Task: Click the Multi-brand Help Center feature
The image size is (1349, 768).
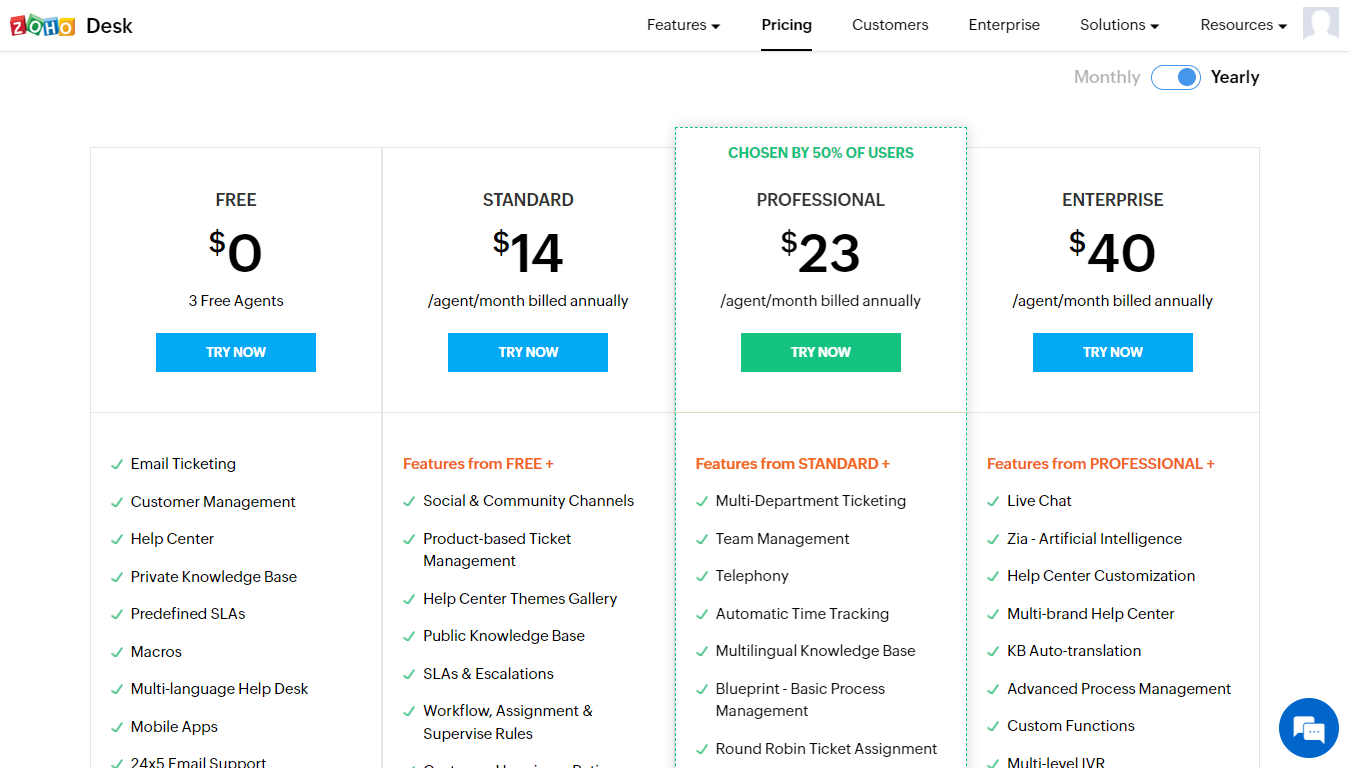Action: click(1090, 614)
